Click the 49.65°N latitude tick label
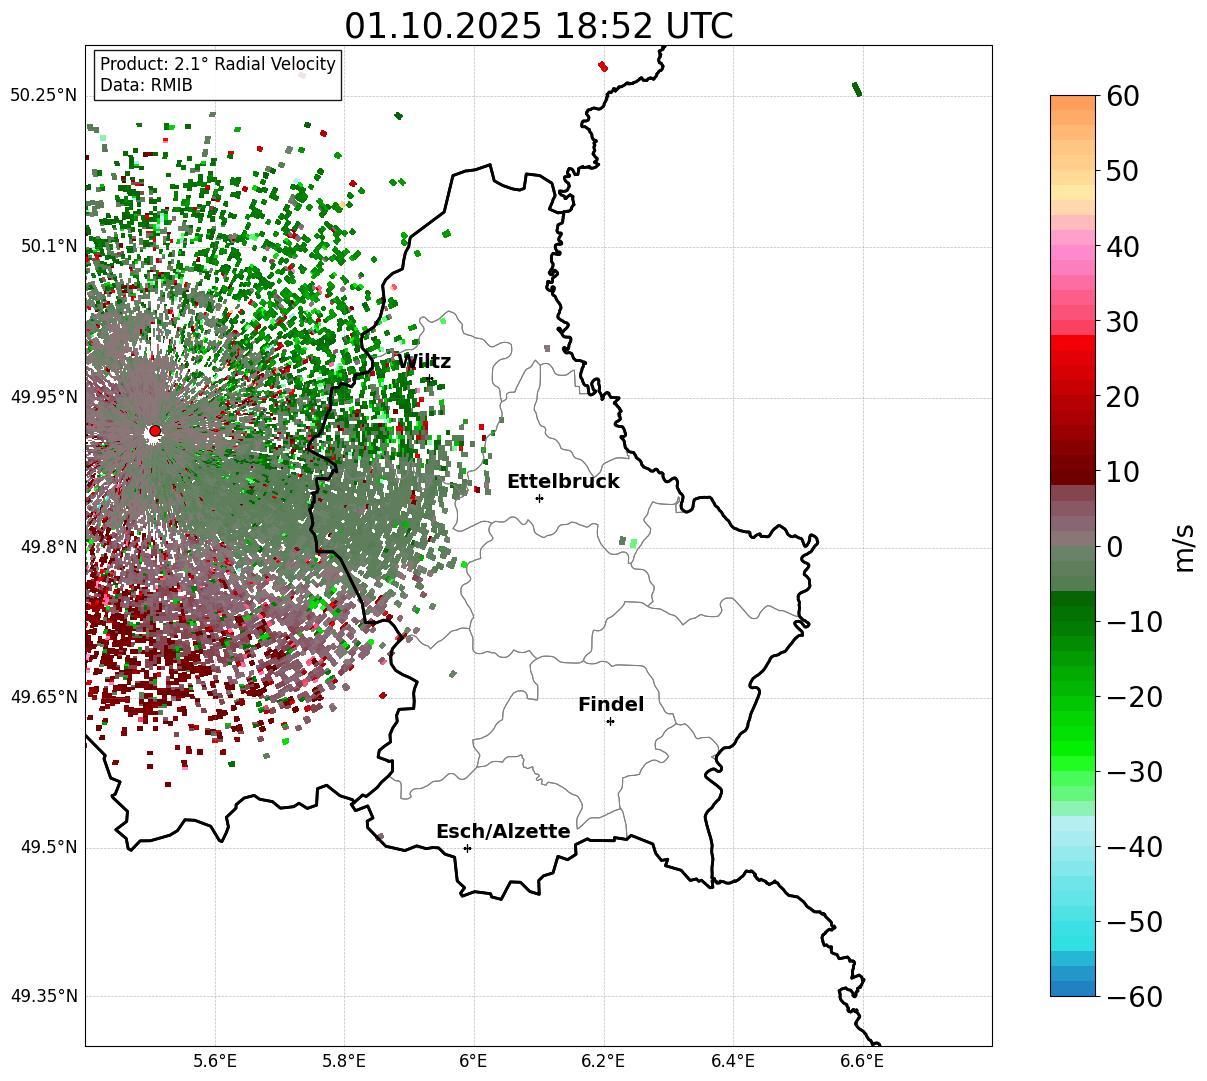This screenshot has width=1207, height=1081. (x=44, y=697)
